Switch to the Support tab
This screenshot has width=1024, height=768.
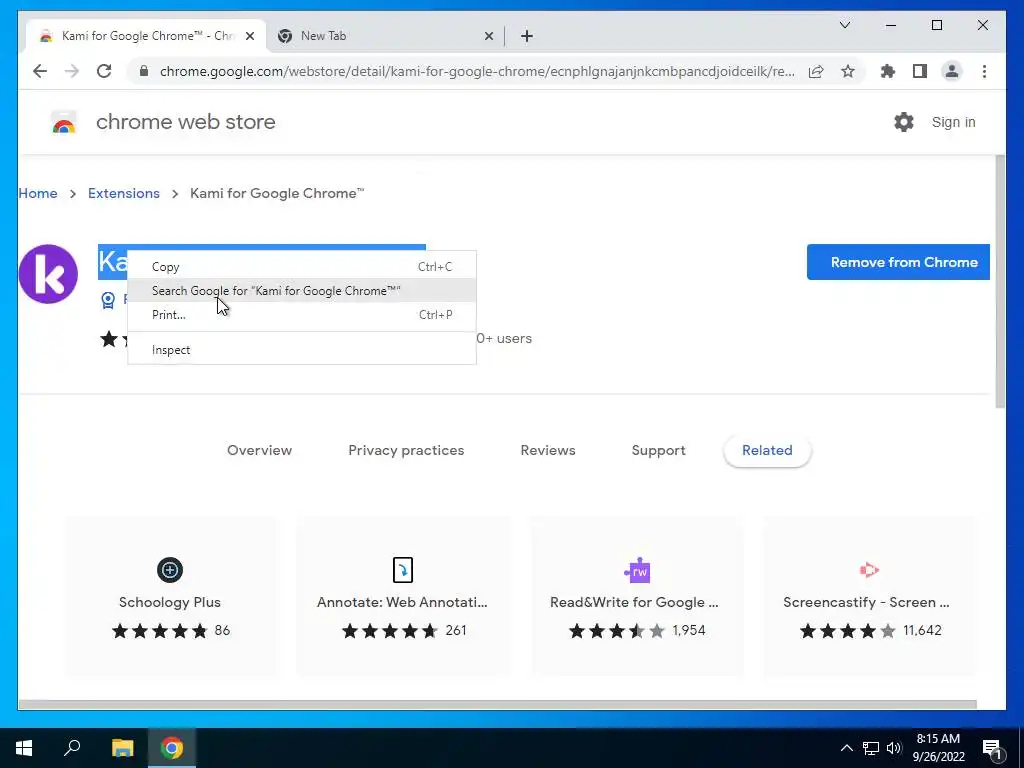(658, 451)
